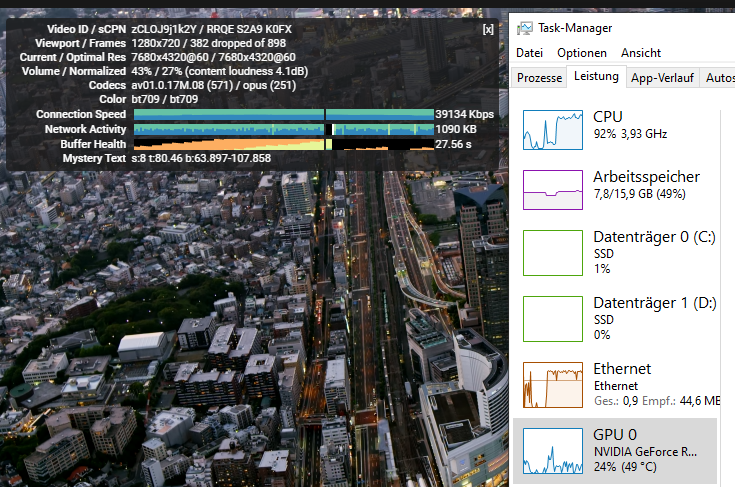Click the '27.56 s' buffer health value
735x487 pixels.
pos(453,144)
